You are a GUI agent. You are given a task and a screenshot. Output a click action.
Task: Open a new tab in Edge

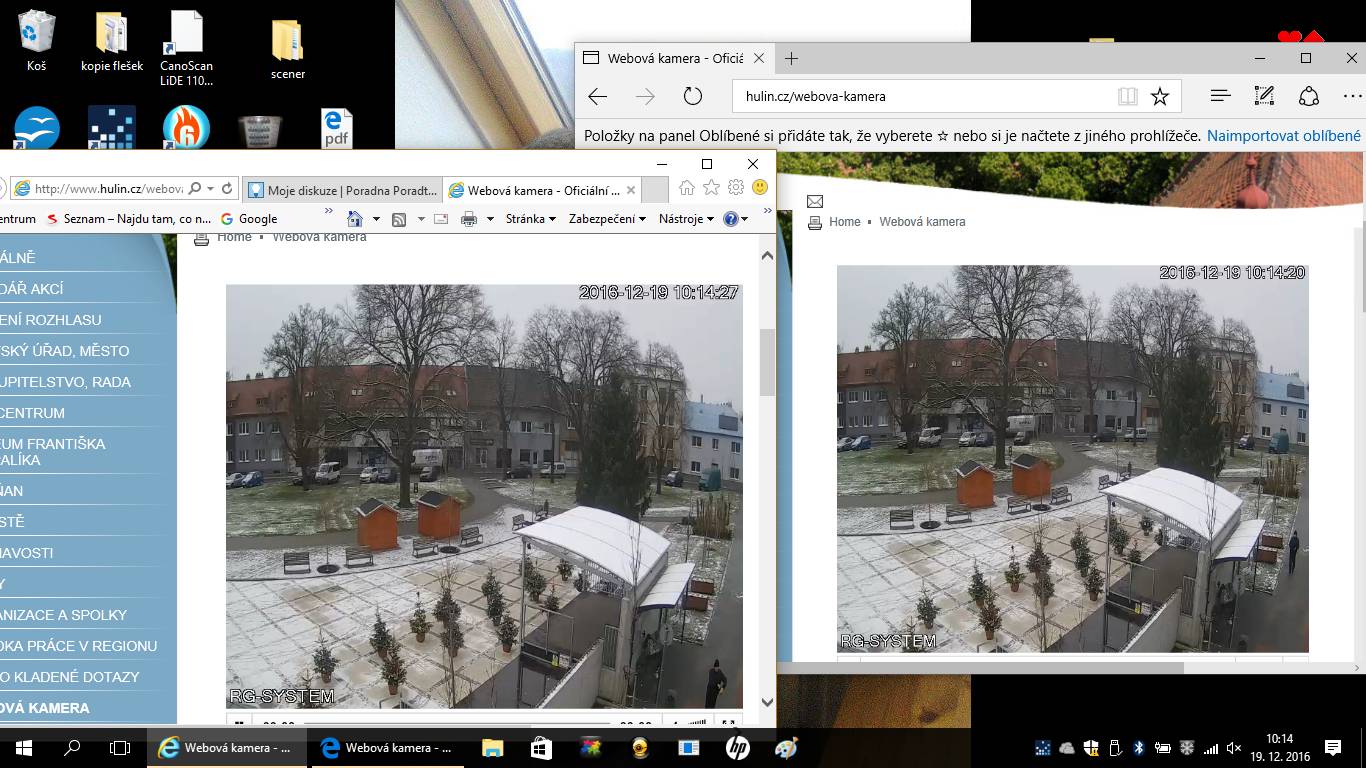[x=791, y=58]
